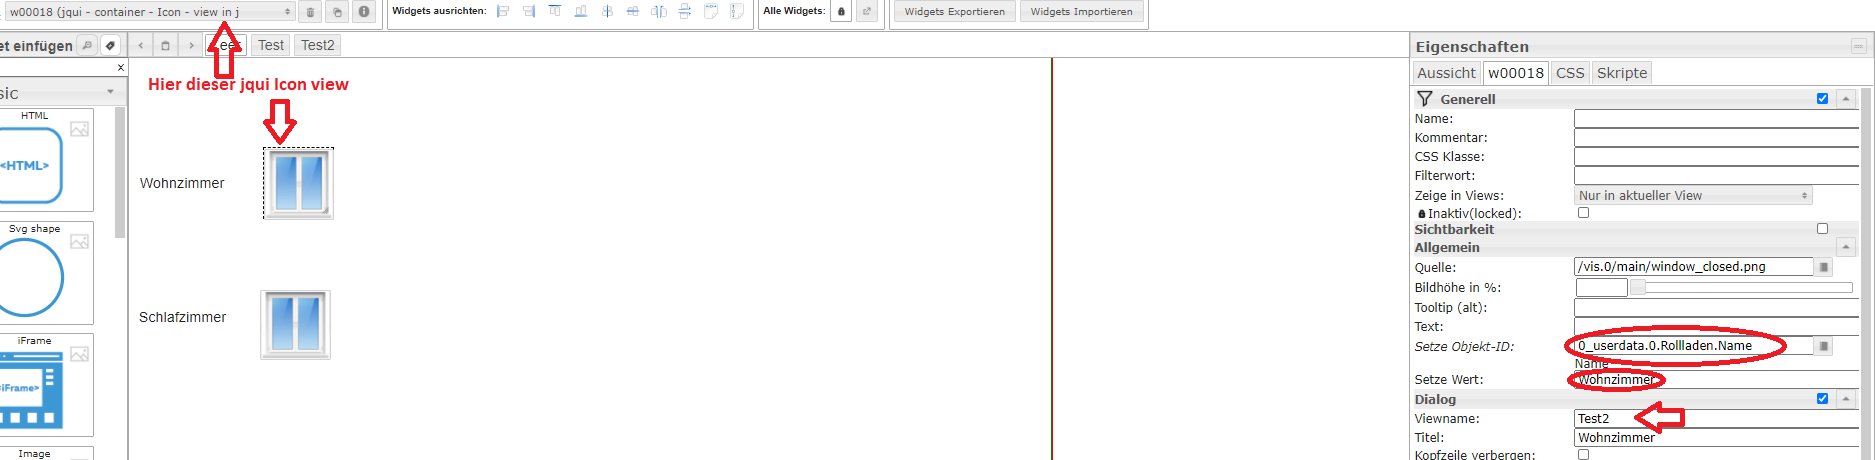This screenshot has width=1875, height=460.
Task: Select the Schlafzimmer window icon widget
Action: [296, 325]
